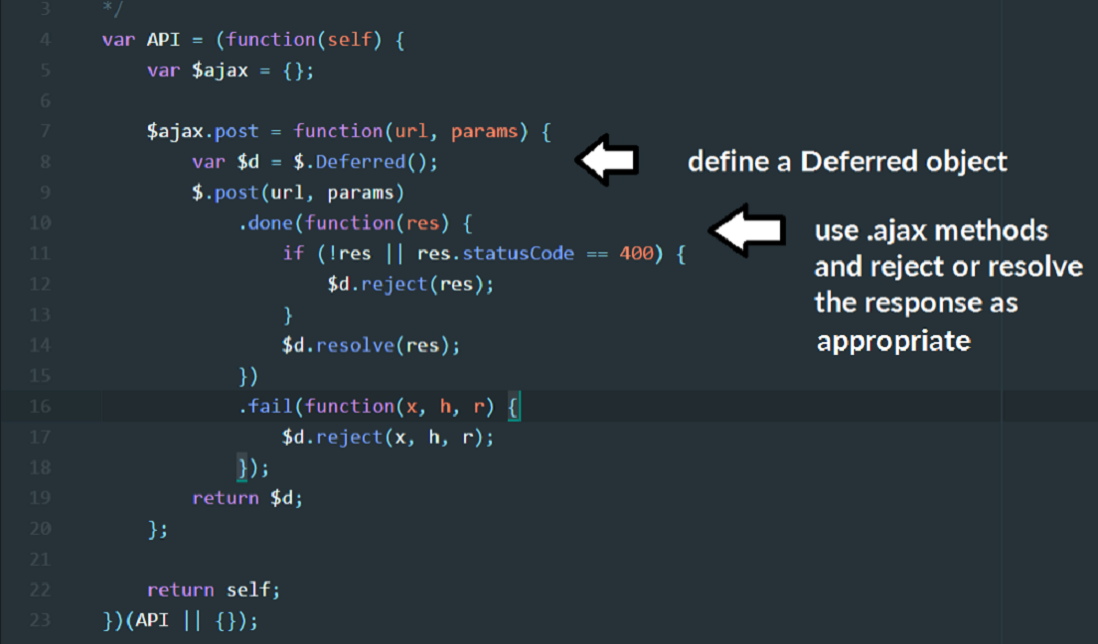Click the white arrow pointing at .done
Viewport: 1098px width, 644px height.
[745, 230]
